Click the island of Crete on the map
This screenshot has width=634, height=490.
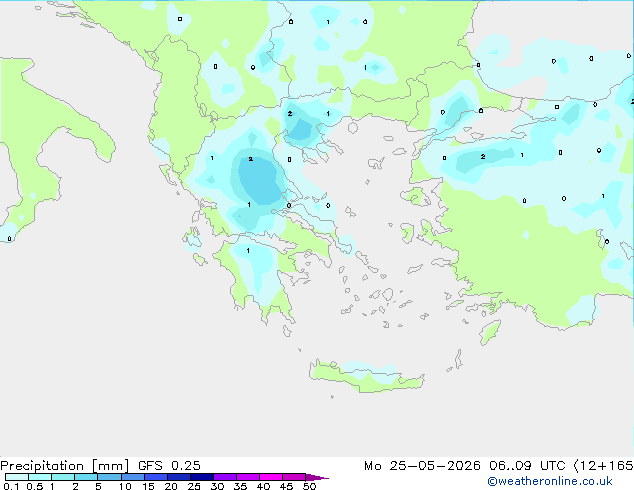coord(366,376)
